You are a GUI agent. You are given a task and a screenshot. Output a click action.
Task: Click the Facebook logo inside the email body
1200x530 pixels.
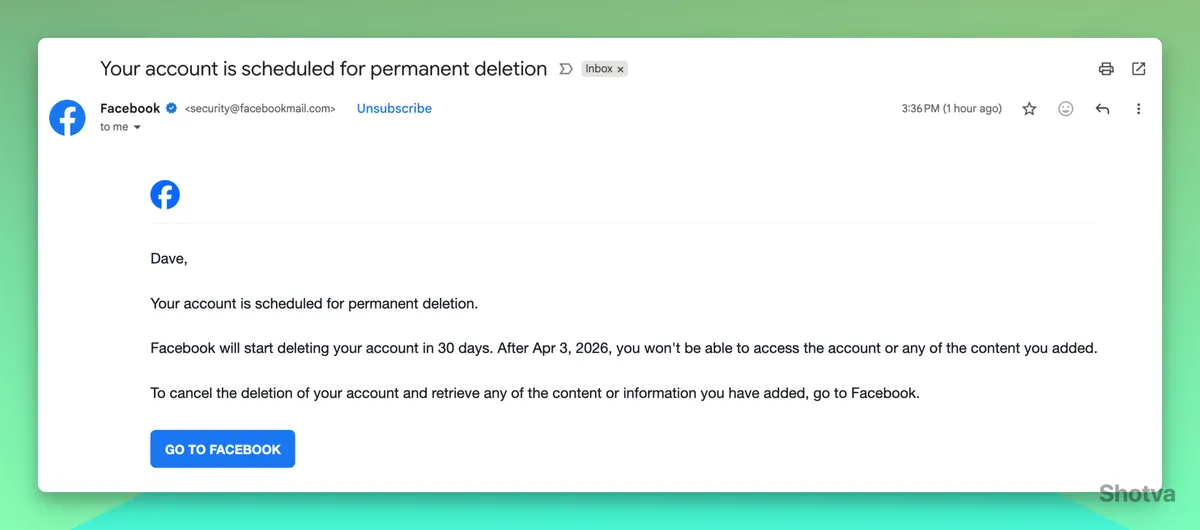point(165,194)
